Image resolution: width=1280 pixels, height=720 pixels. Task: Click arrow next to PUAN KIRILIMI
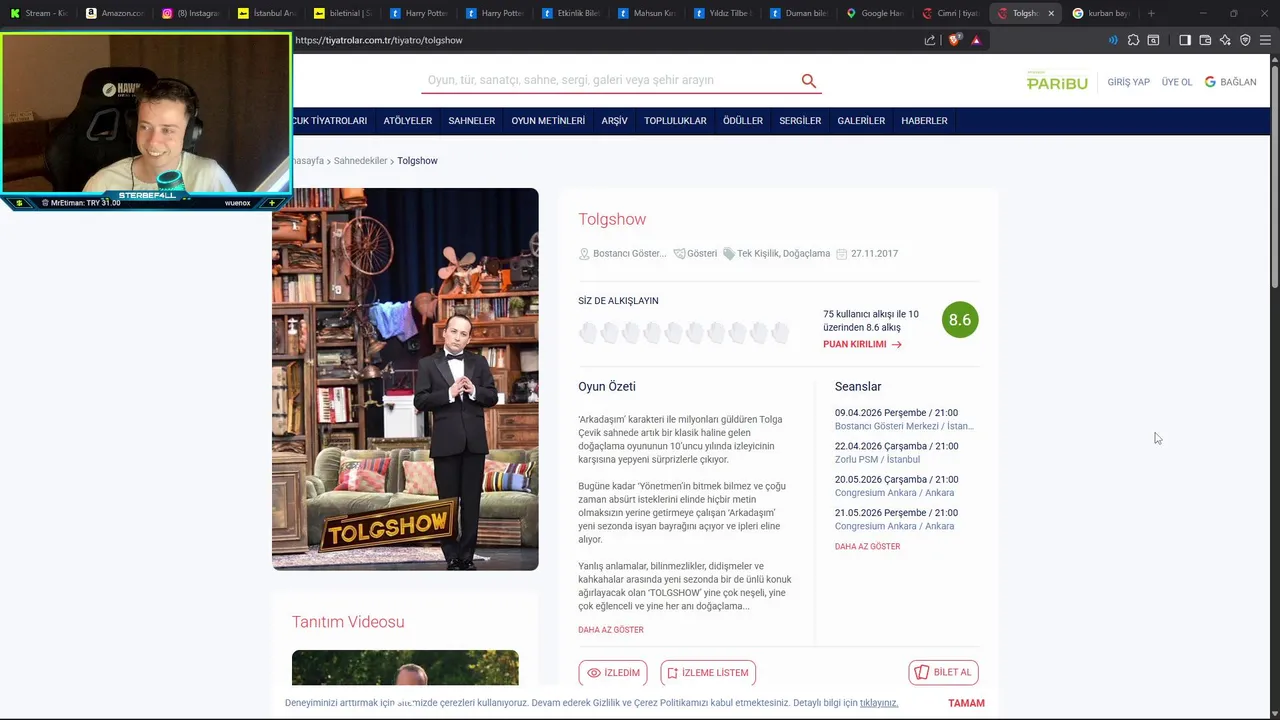(896, 344)
